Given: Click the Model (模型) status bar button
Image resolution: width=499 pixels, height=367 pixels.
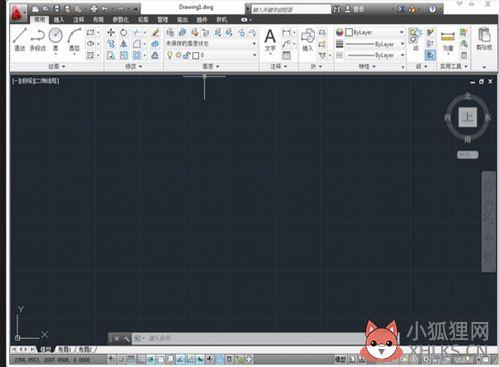Looking at the screenshot, I should coord(340,359).
